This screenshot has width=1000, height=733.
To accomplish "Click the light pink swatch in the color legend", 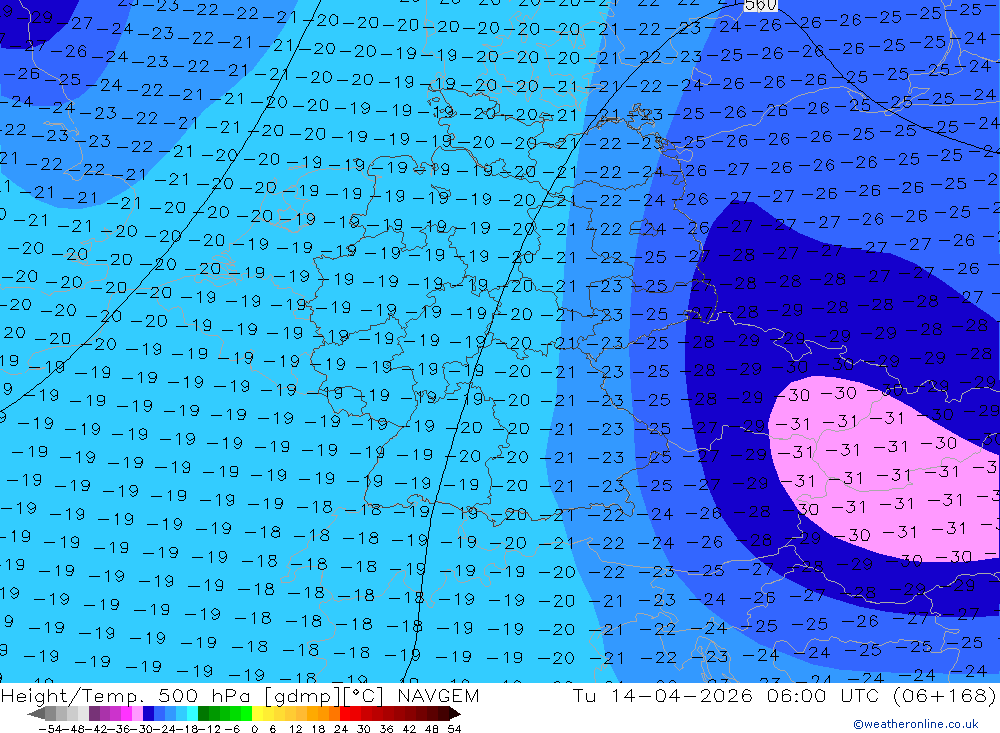I will click(137, 714).
